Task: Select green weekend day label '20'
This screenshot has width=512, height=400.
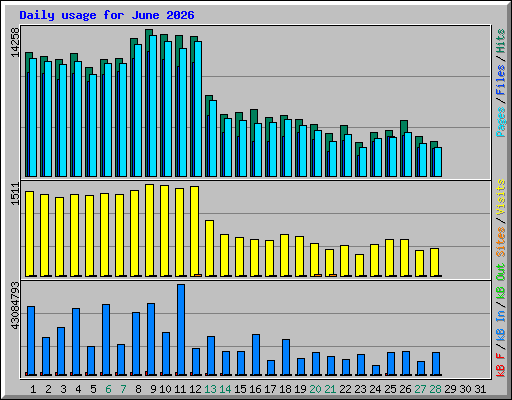Action: pos(315,389)
